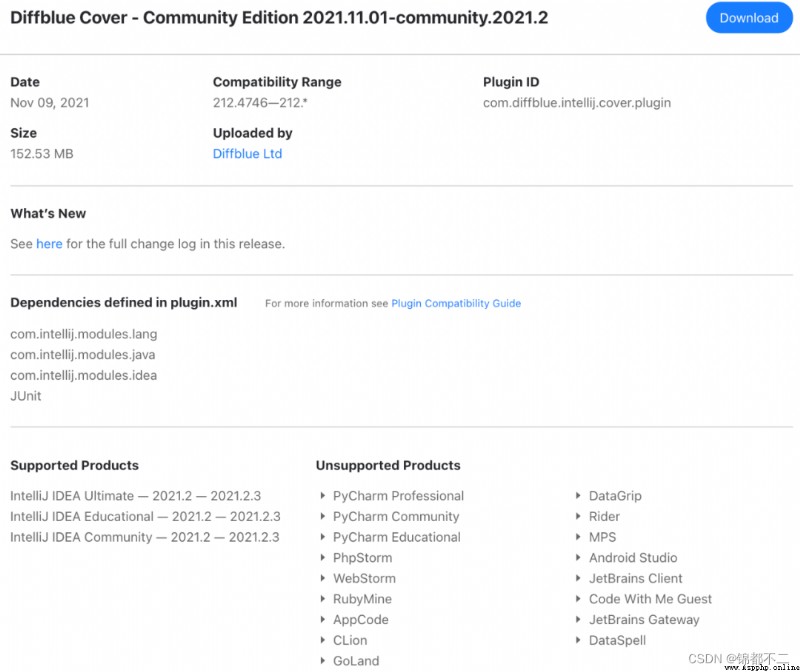Expand the JetBrains Gateway entry

[637, 619]
